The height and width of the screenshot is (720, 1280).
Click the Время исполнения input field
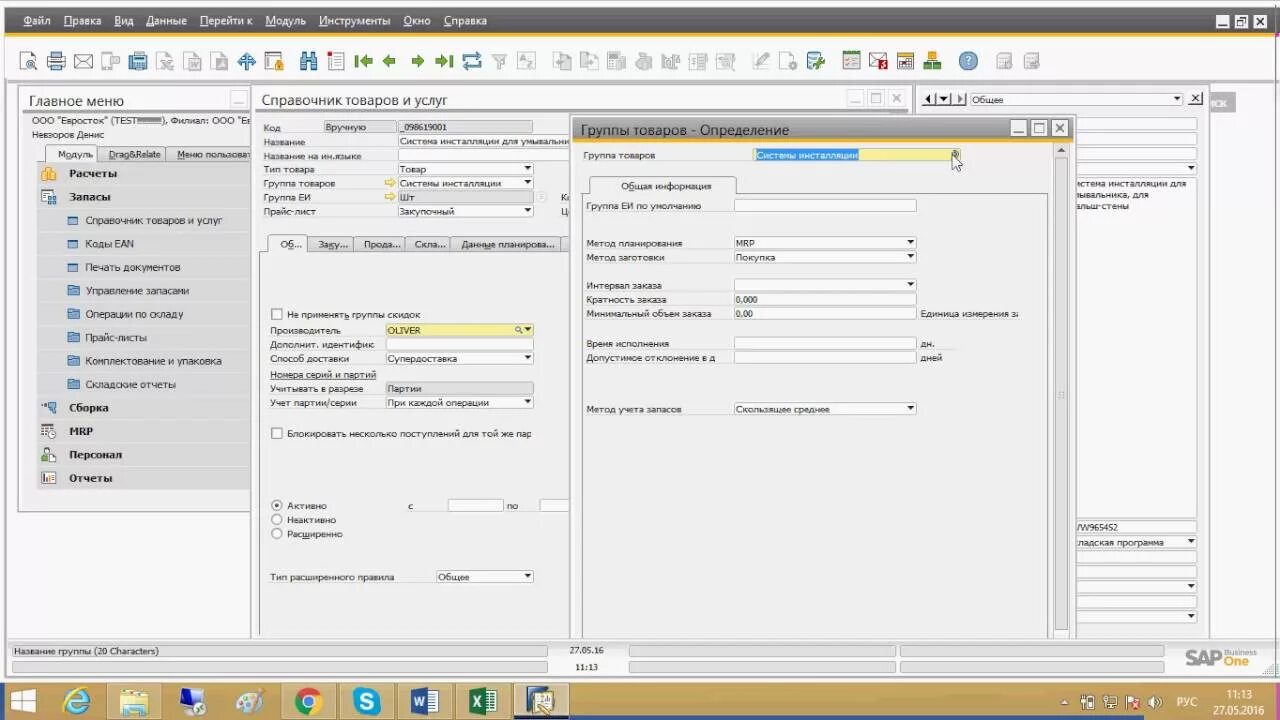tap(825, 343)
